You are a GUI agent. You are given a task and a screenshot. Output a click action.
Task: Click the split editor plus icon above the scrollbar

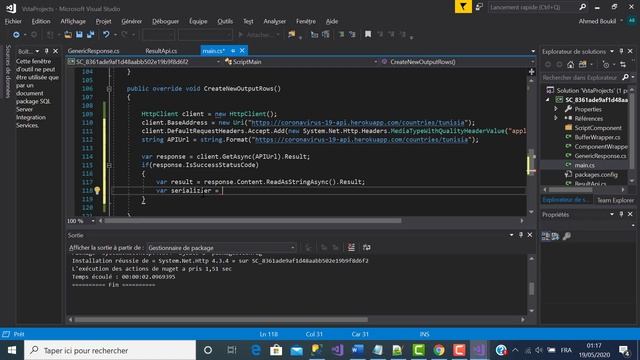click(x=531, y=72)
